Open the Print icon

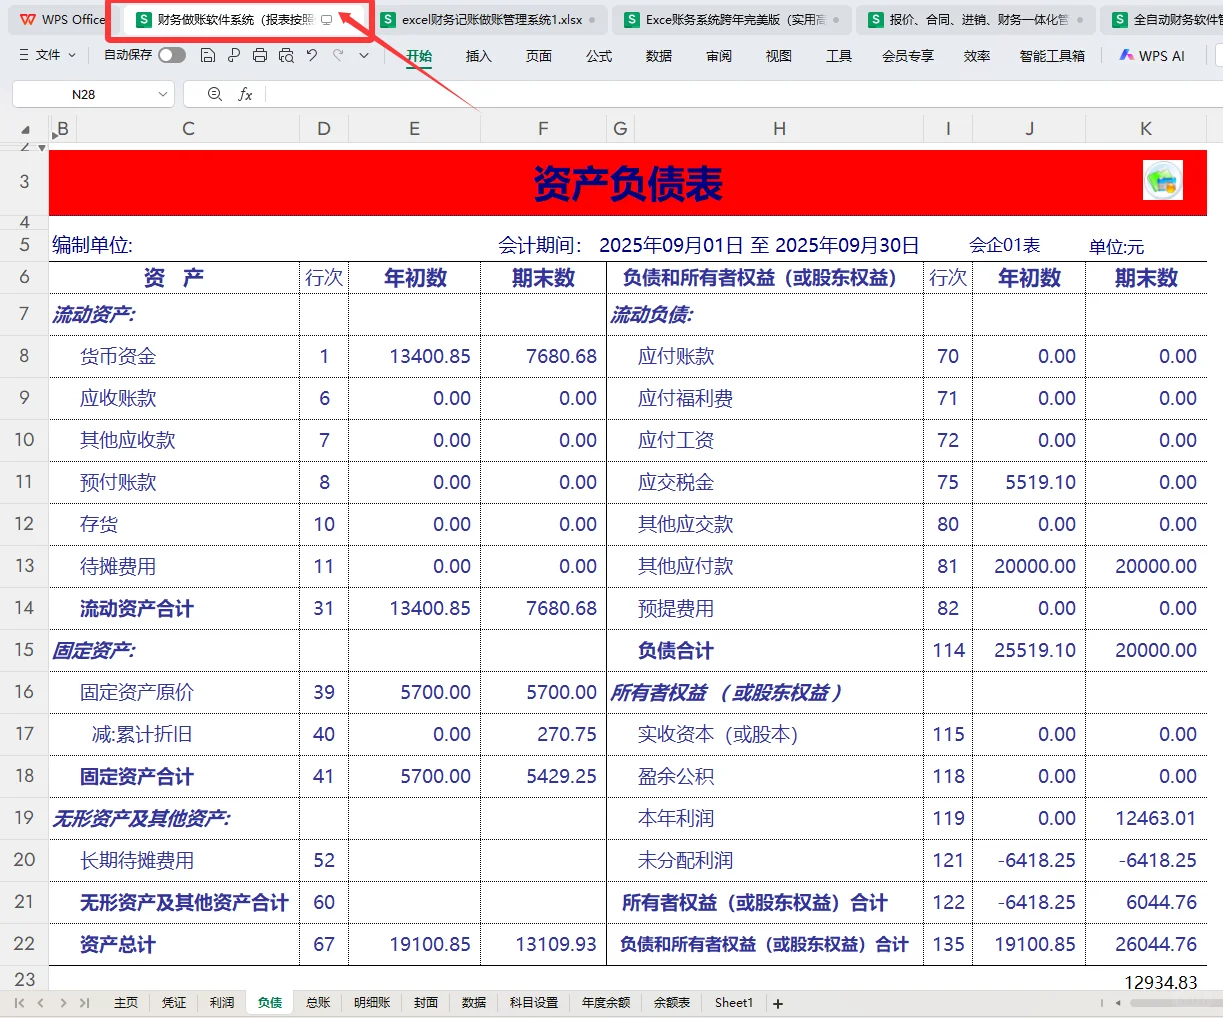(259, 57)
